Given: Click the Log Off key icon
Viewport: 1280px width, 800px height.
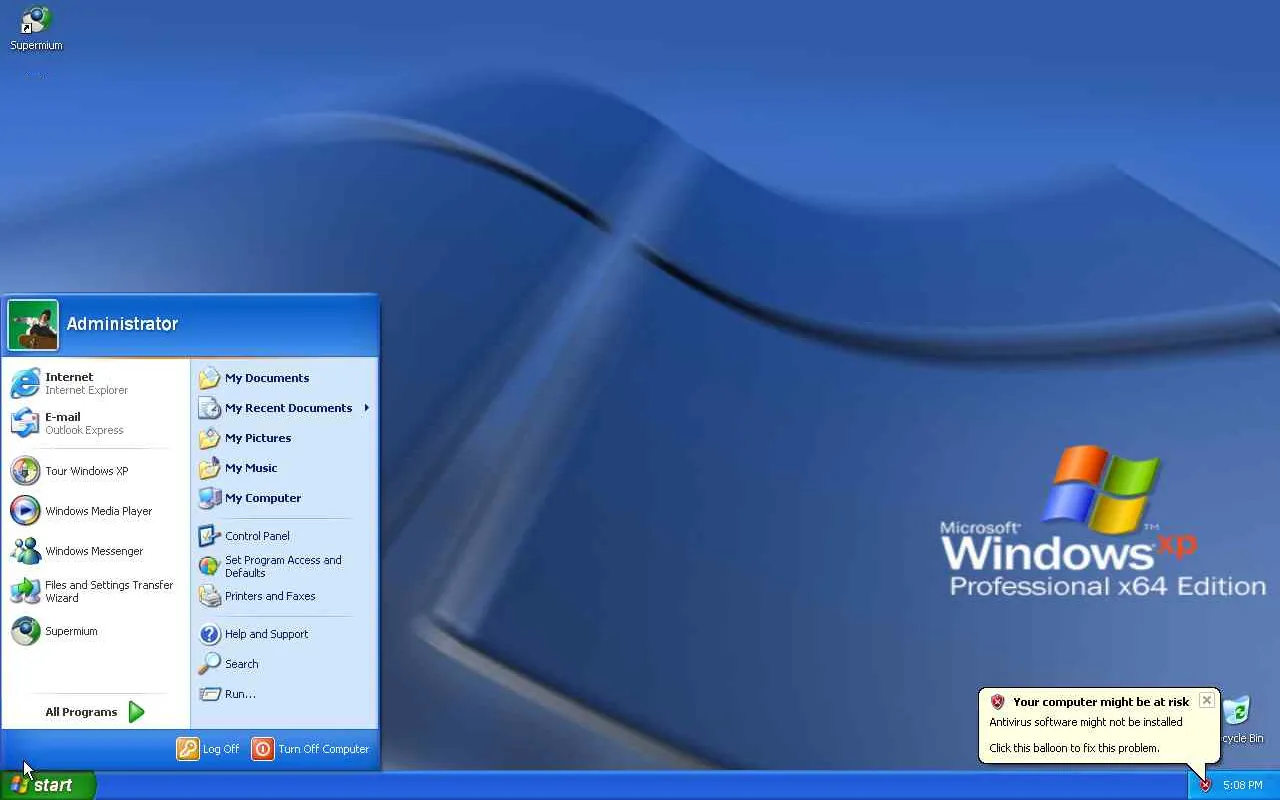Looking at the screenshot, I should pyautogui.click(x=188, y=749).
